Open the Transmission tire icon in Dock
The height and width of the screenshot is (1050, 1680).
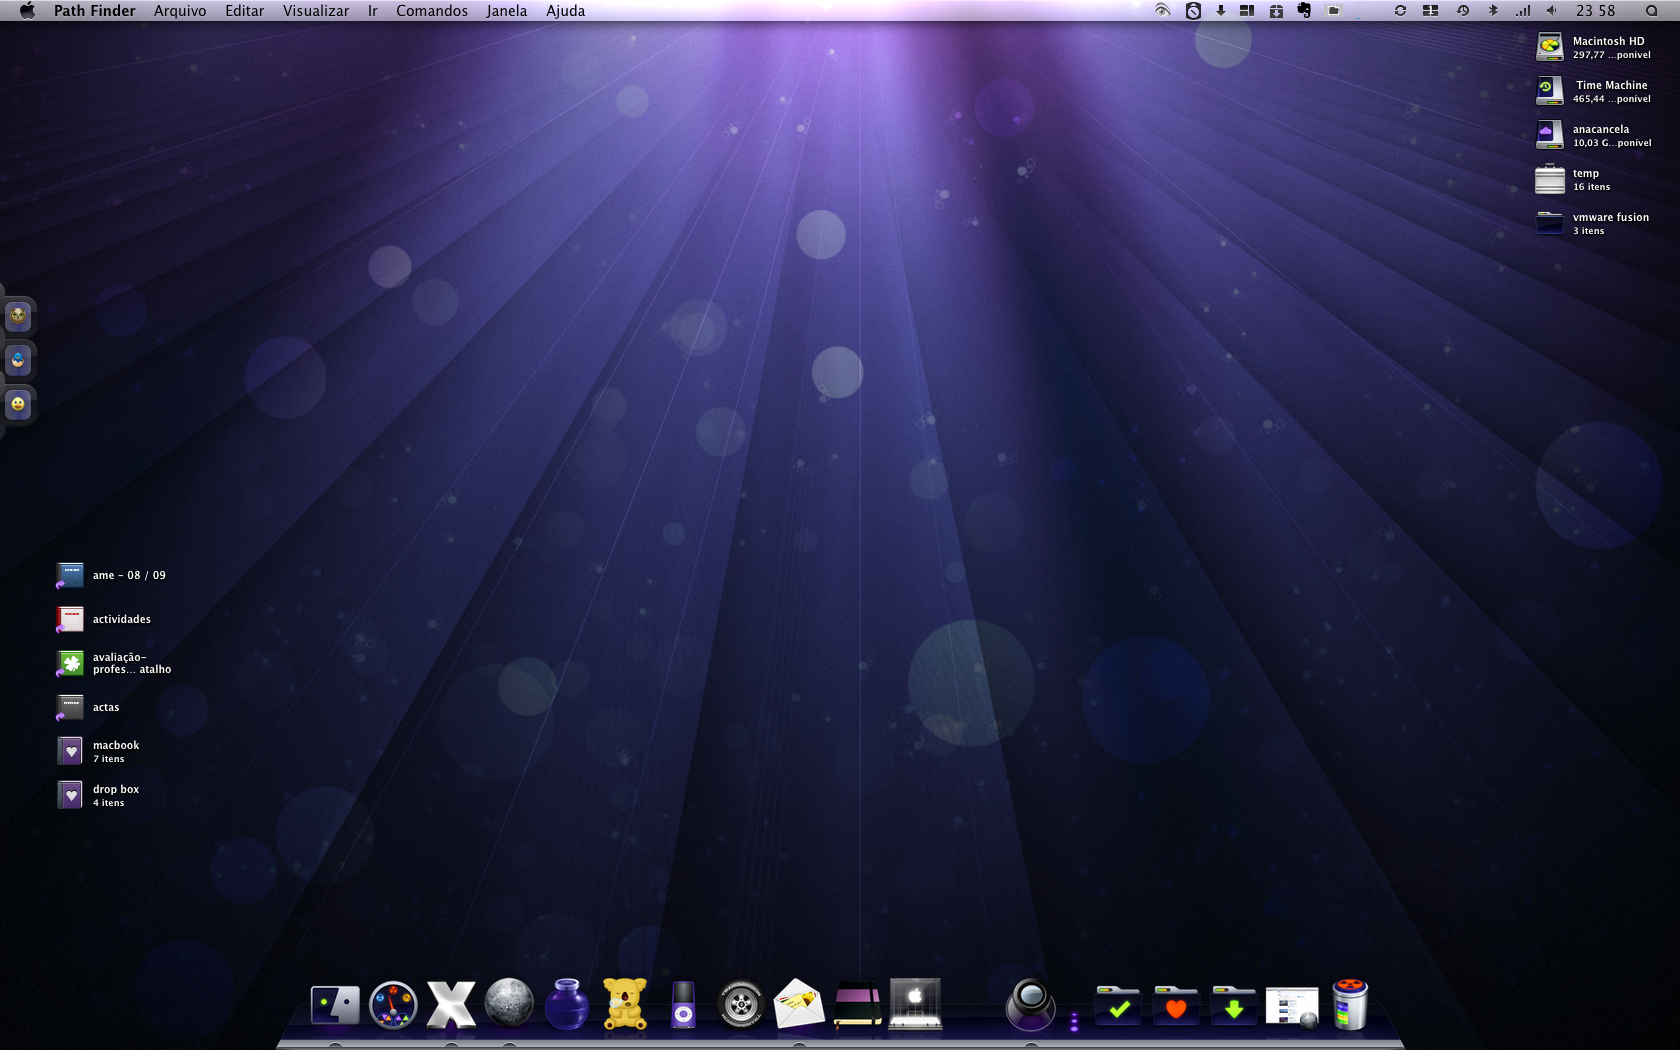pos(741,1005)
